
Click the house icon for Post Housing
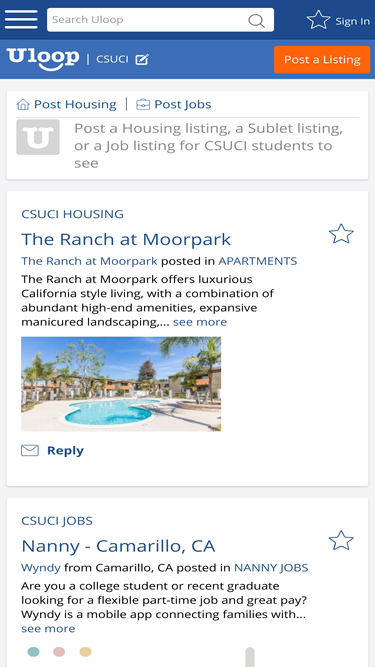click(23, 105)
